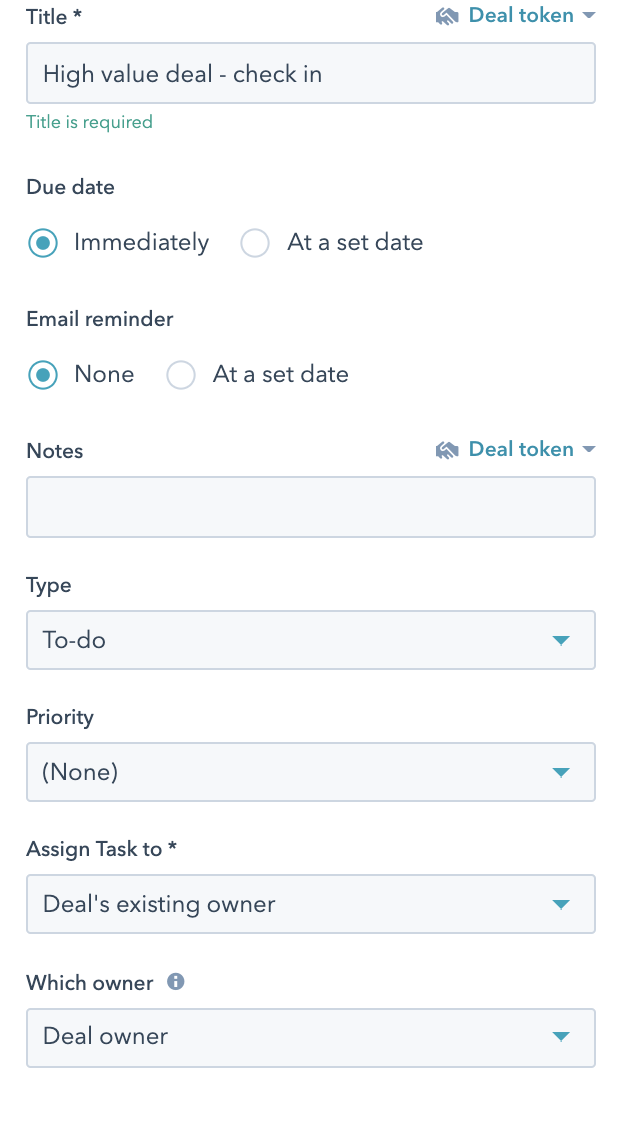Click the Deal token link above the Notes field
The image size is (644, 1140).
click(521, 450)
